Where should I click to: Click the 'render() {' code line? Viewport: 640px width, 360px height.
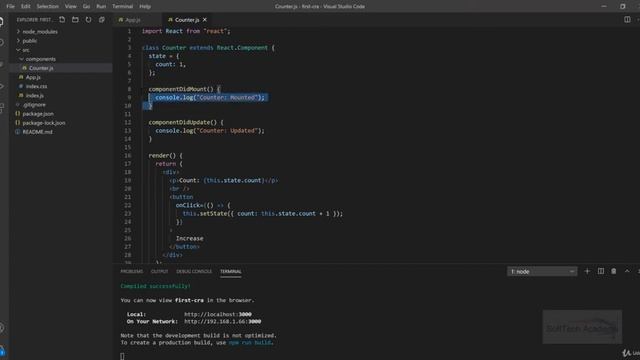click(166, 156)
